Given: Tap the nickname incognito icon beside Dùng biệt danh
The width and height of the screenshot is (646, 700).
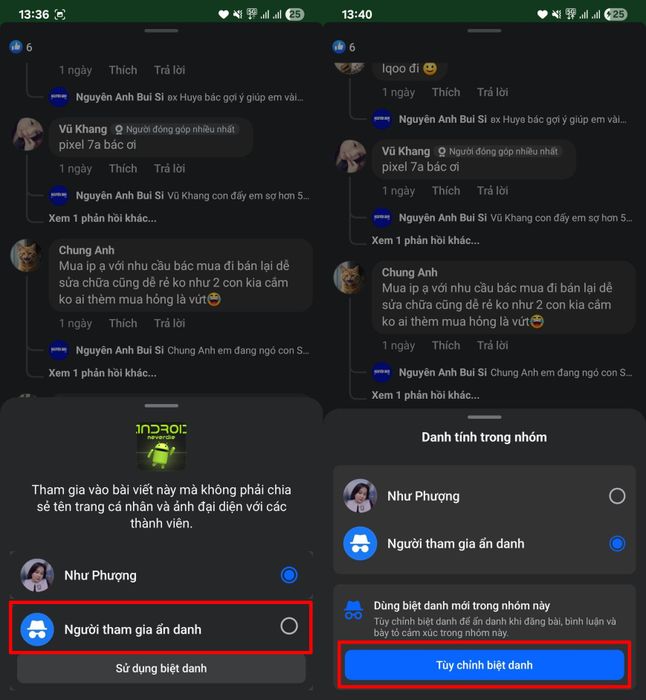Looking at the screenshot, I should coord(353,610).
